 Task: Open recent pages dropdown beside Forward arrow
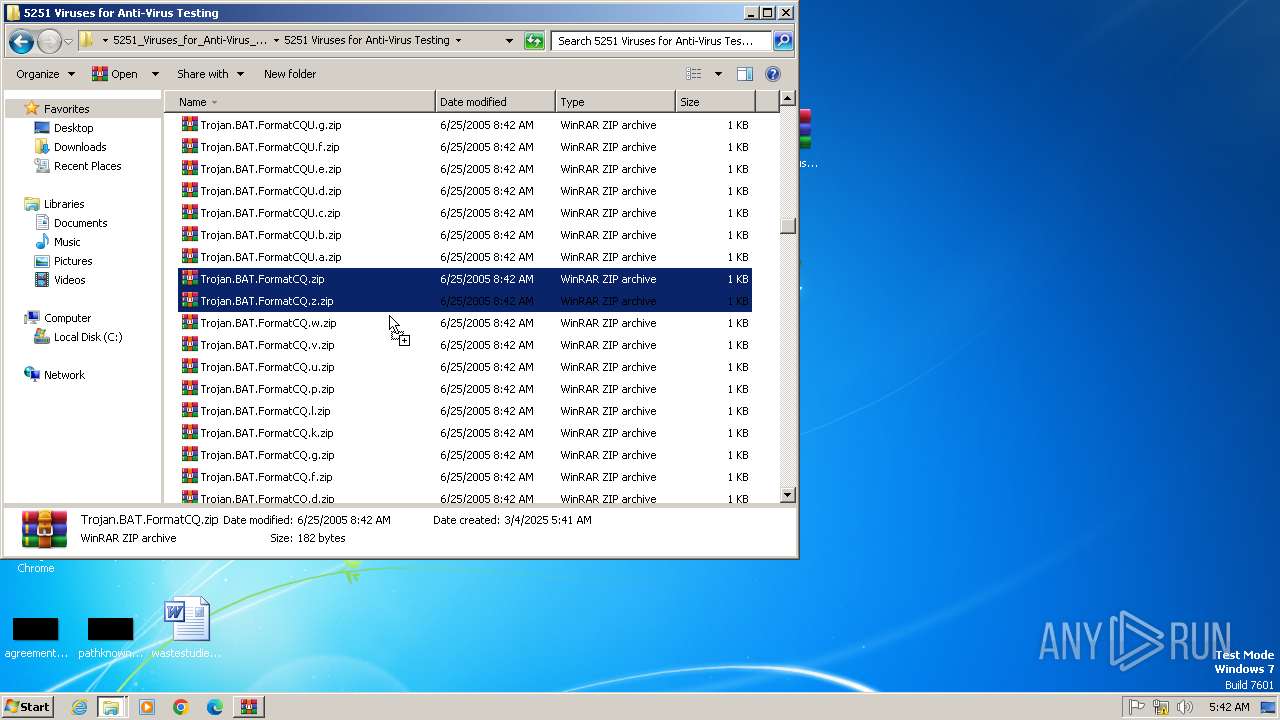(68, 41)
